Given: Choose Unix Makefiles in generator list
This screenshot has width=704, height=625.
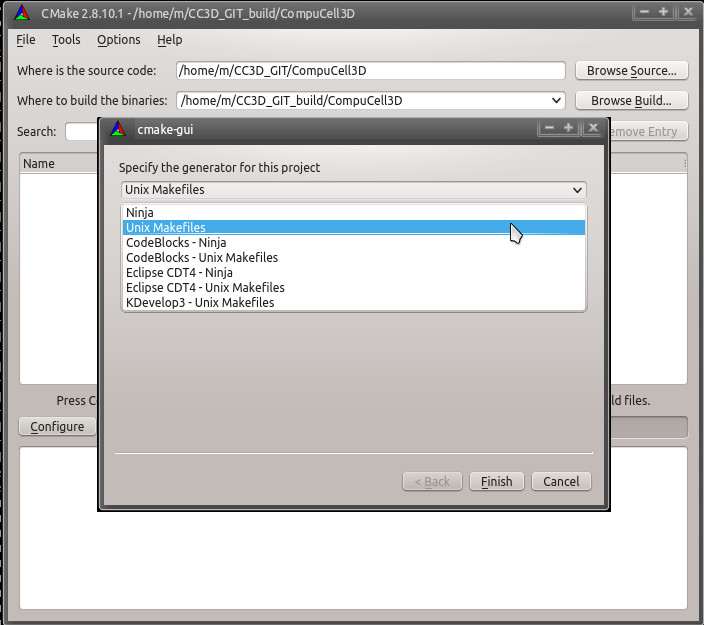Looking at the screenshot, I should 166,228.
